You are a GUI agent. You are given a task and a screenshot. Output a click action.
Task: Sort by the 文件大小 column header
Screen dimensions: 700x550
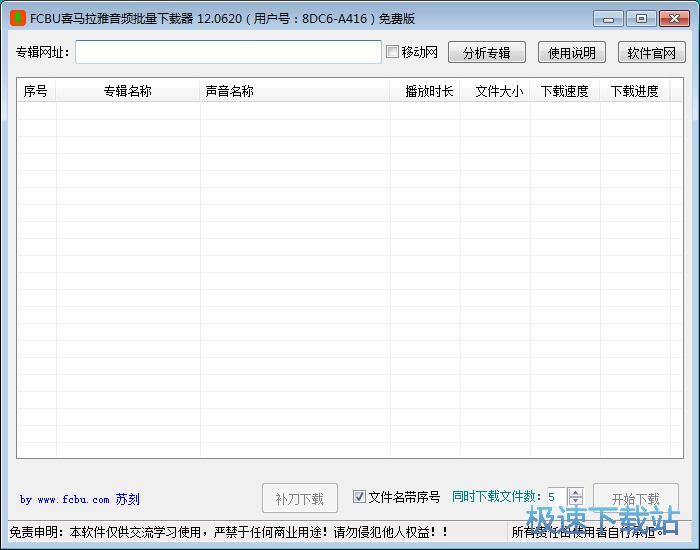498,91
